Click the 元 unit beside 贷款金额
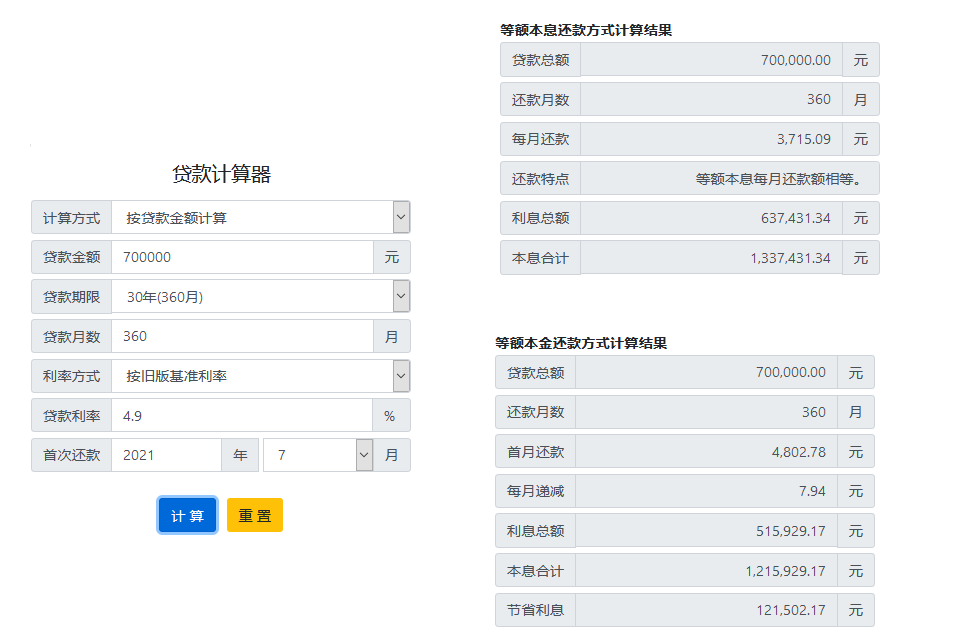 392,257
